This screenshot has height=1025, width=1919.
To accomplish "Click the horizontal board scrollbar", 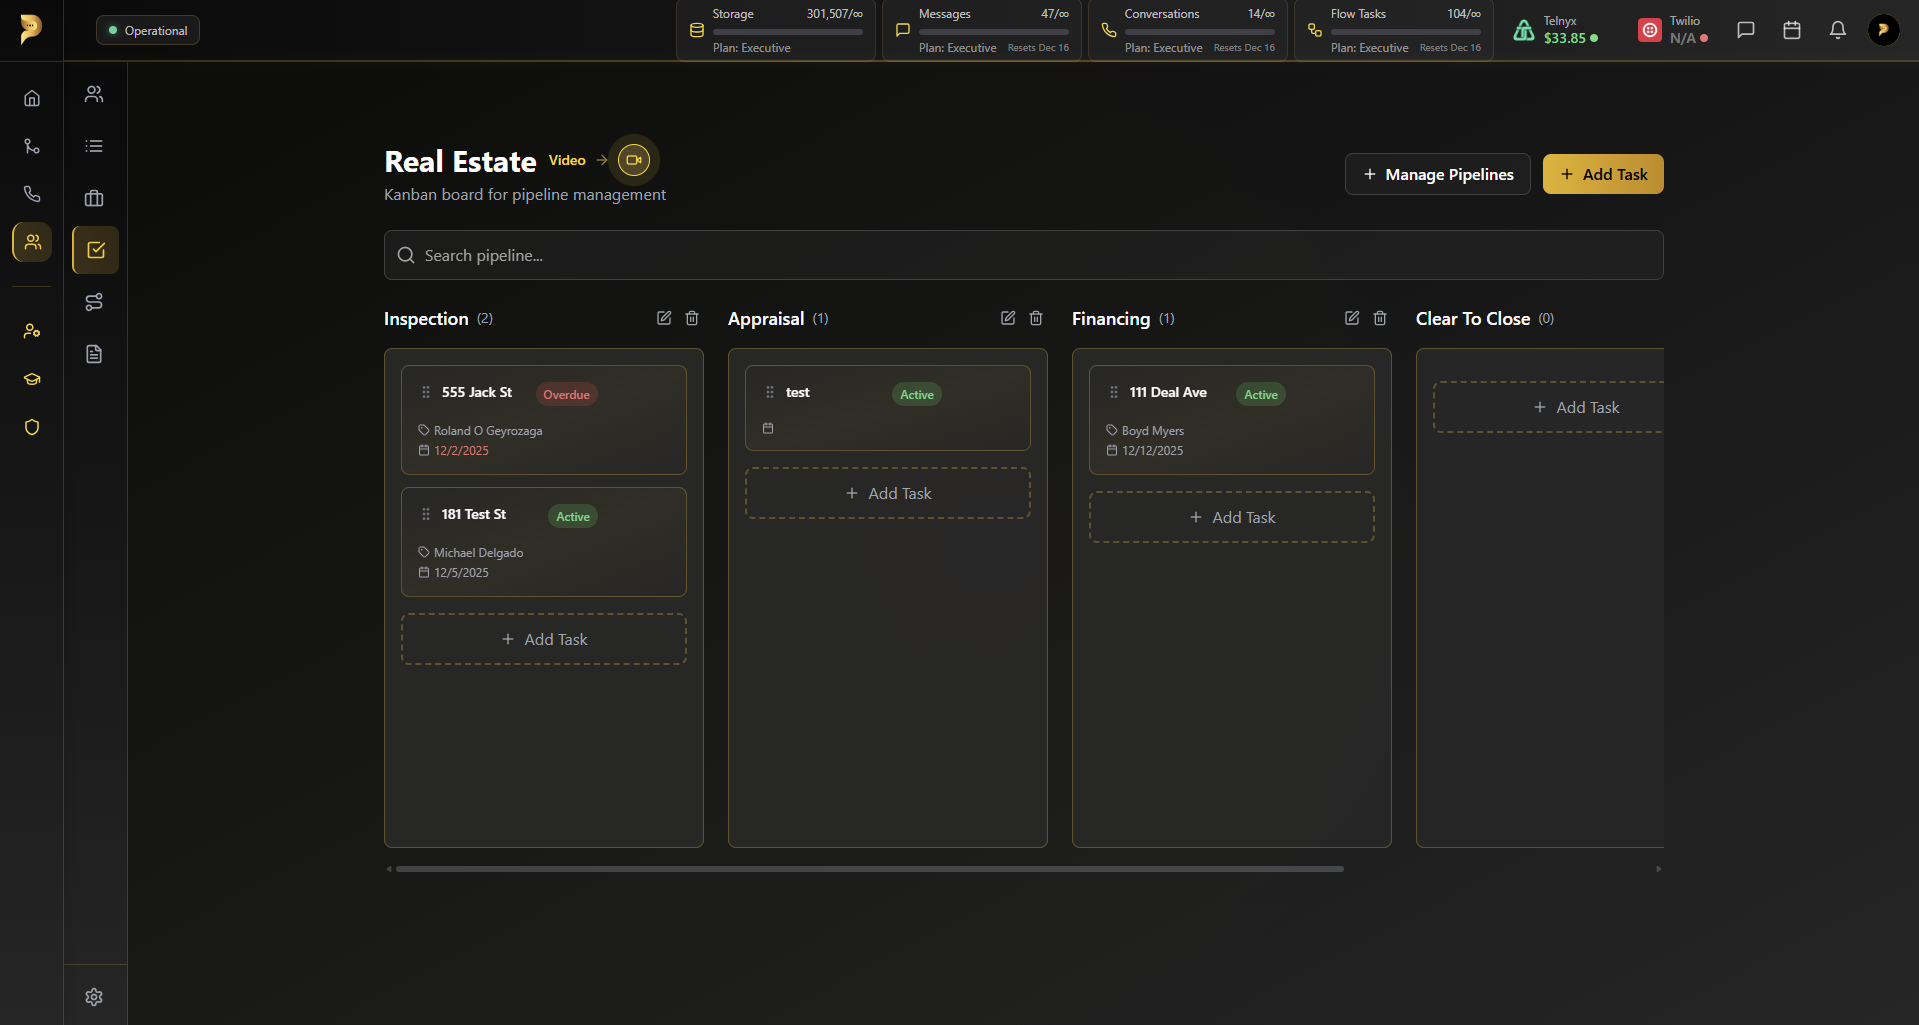I will pyautogui.click(x=869, y=869).
